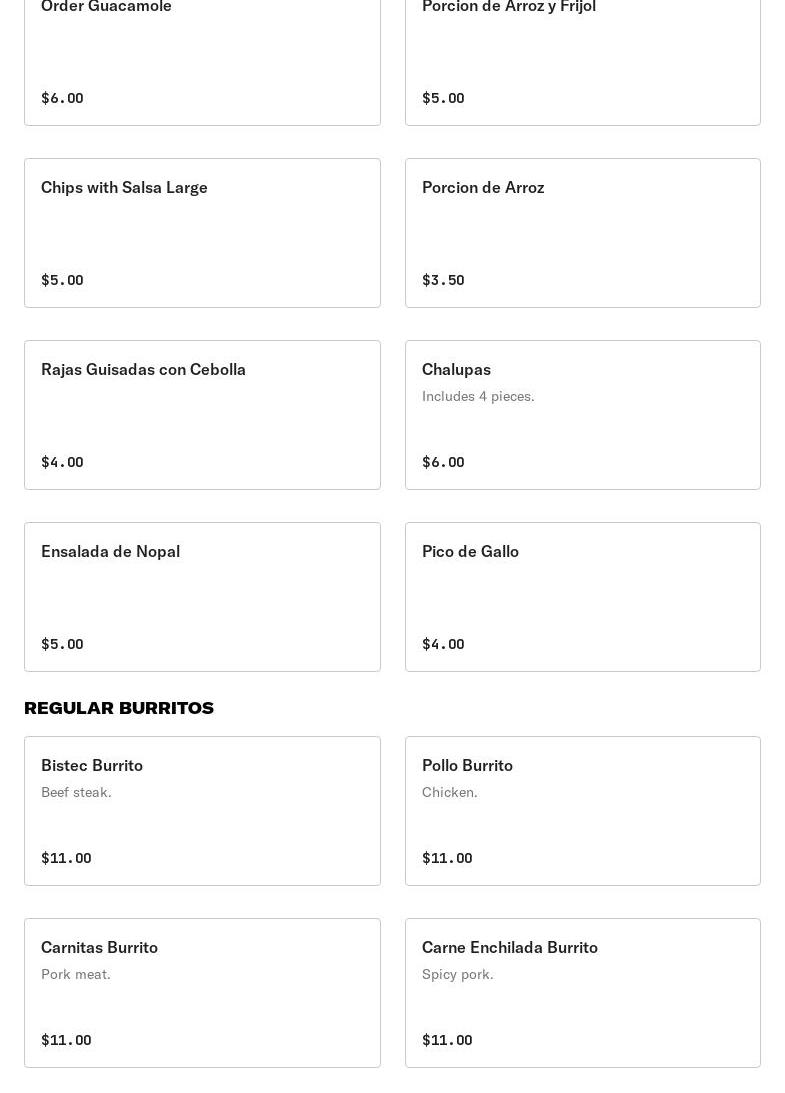
Task: Click the "Pork meat." description text
Action: click(76, 974)
